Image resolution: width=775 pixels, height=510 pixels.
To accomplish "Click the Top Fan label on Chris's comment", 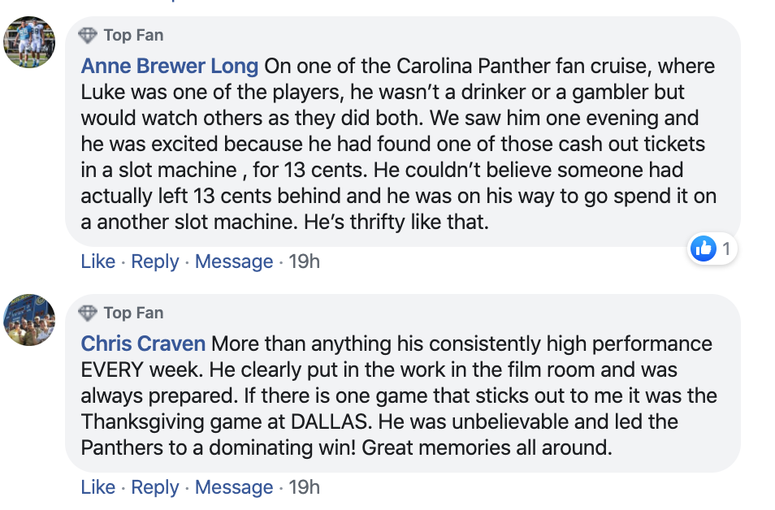I will pos(133,313).
